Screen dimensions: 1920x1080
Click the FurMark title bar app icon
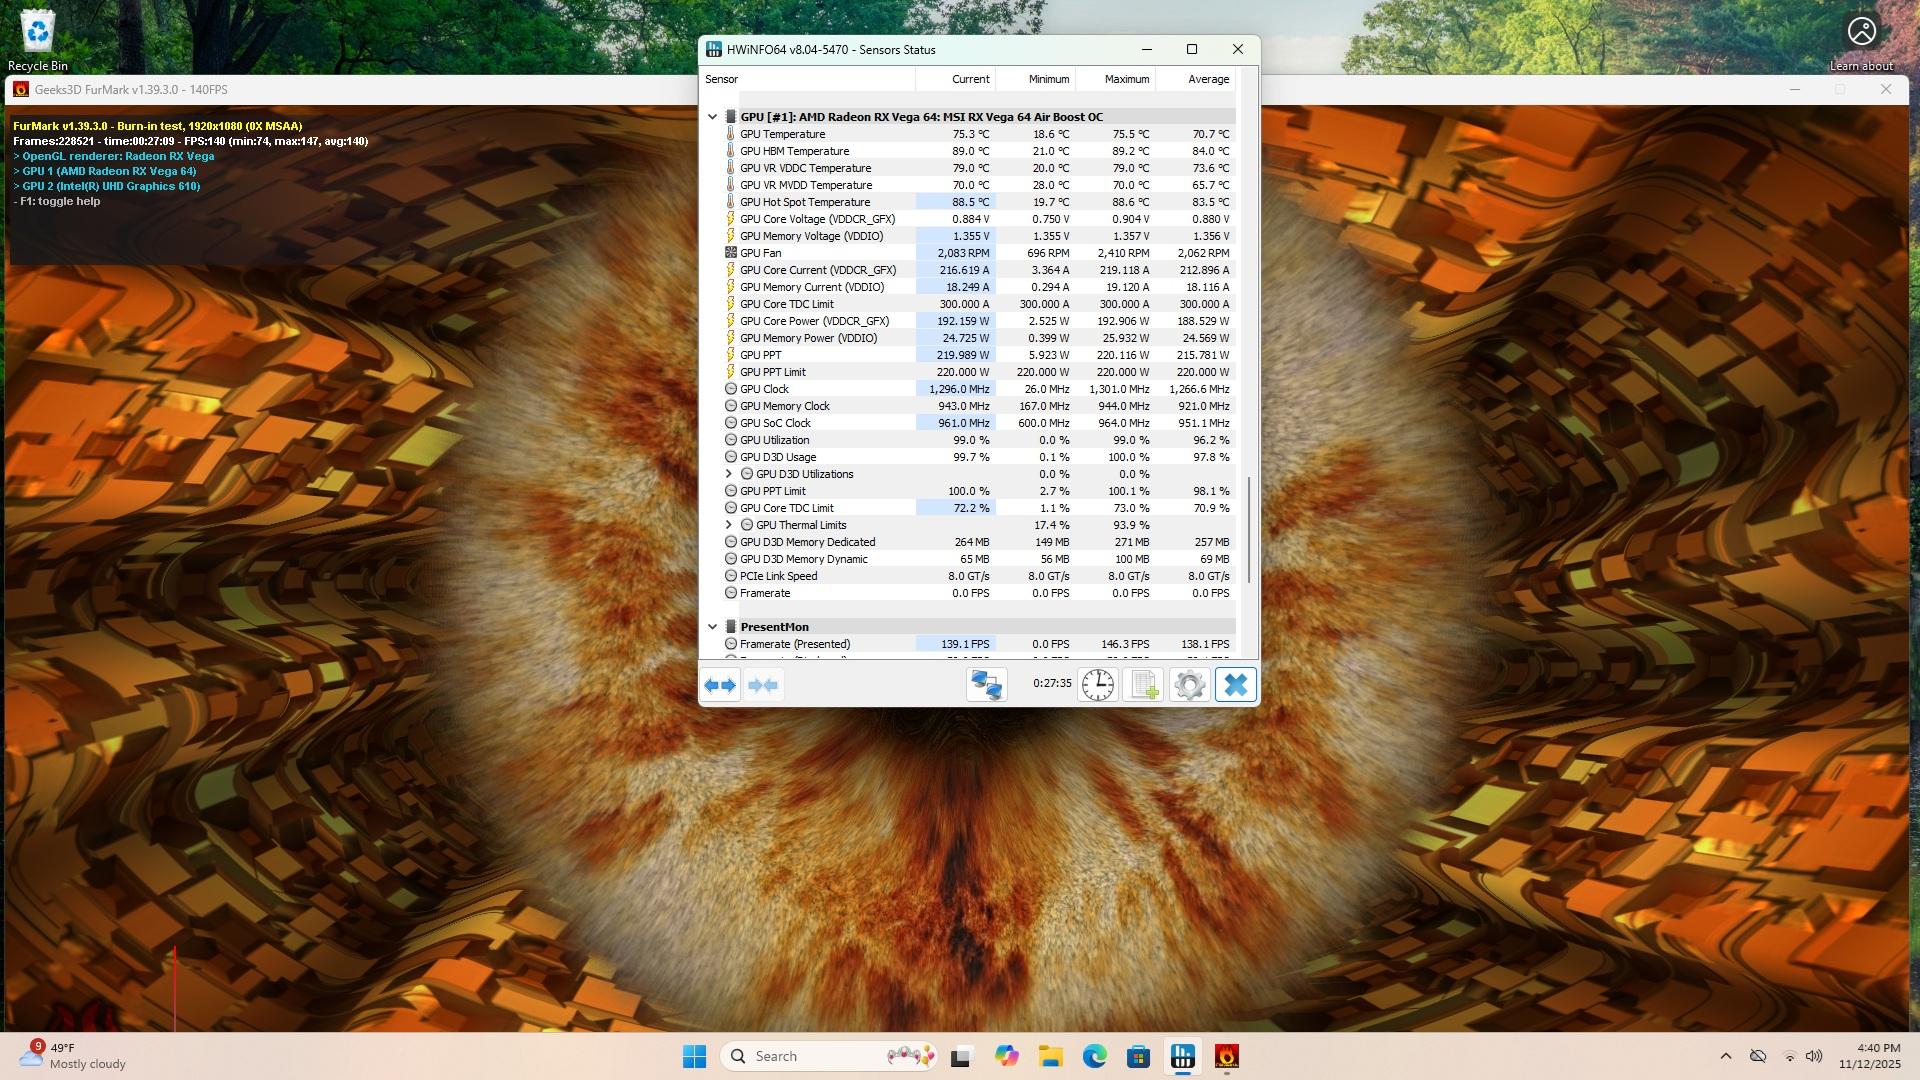(x=21, y=89)
